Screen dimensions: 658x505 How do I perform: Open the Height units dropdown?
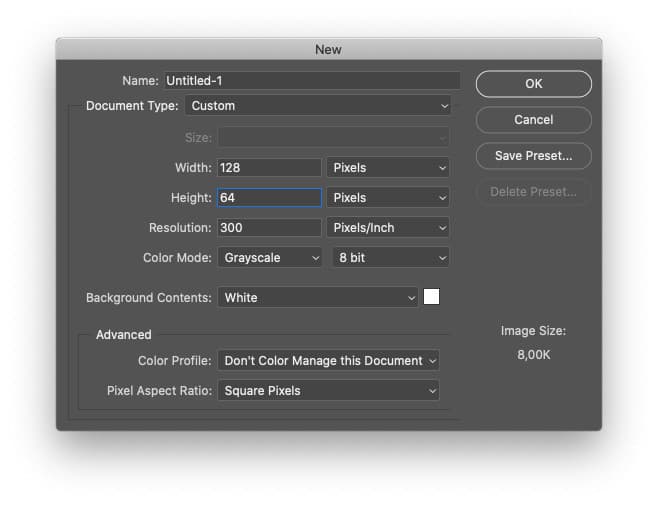point(388,198)
